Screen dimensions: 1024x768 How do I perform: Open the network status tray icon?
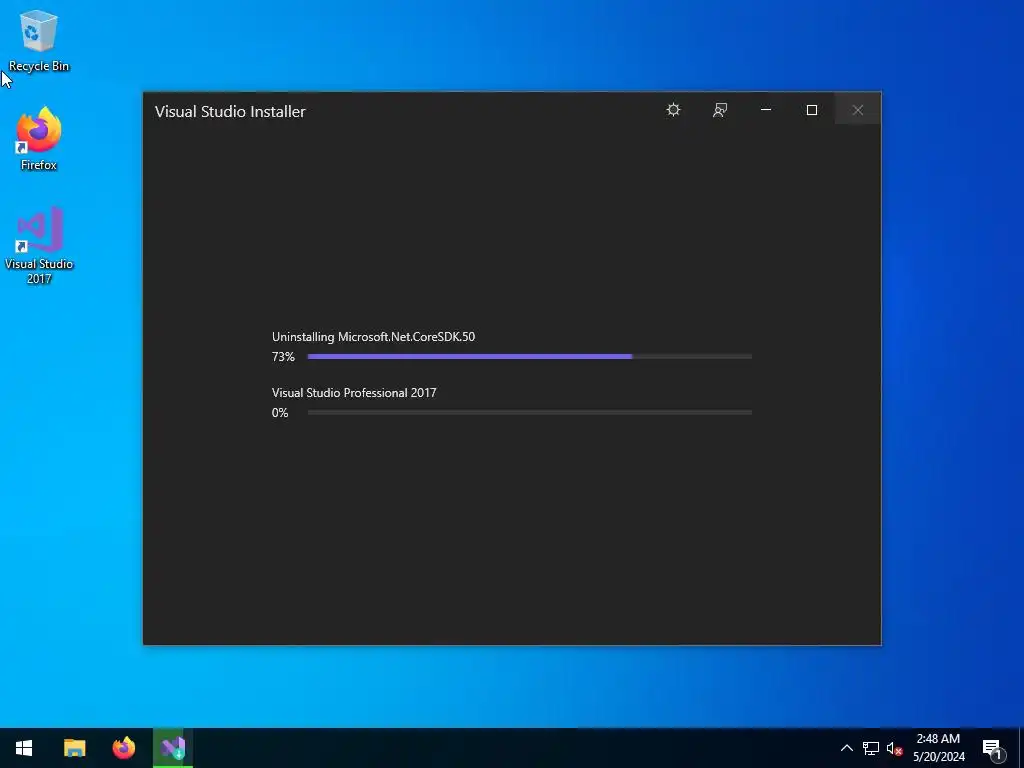pos(871,748)
